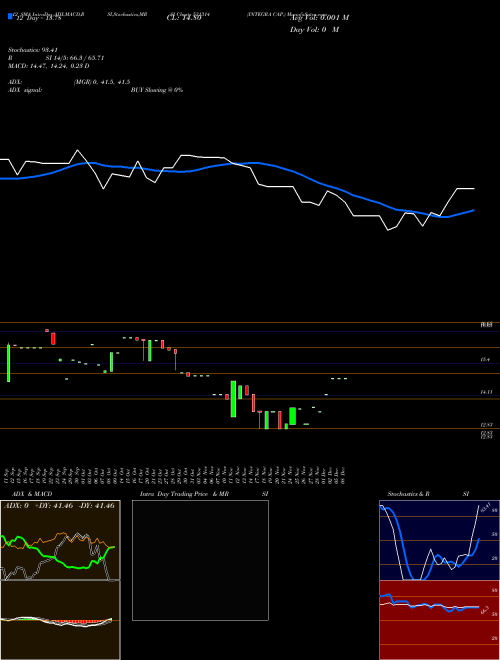Click the red-background RSI chart
Image resolution: width=500 pixels, height=660 pixels.
(x=439, y=620)
